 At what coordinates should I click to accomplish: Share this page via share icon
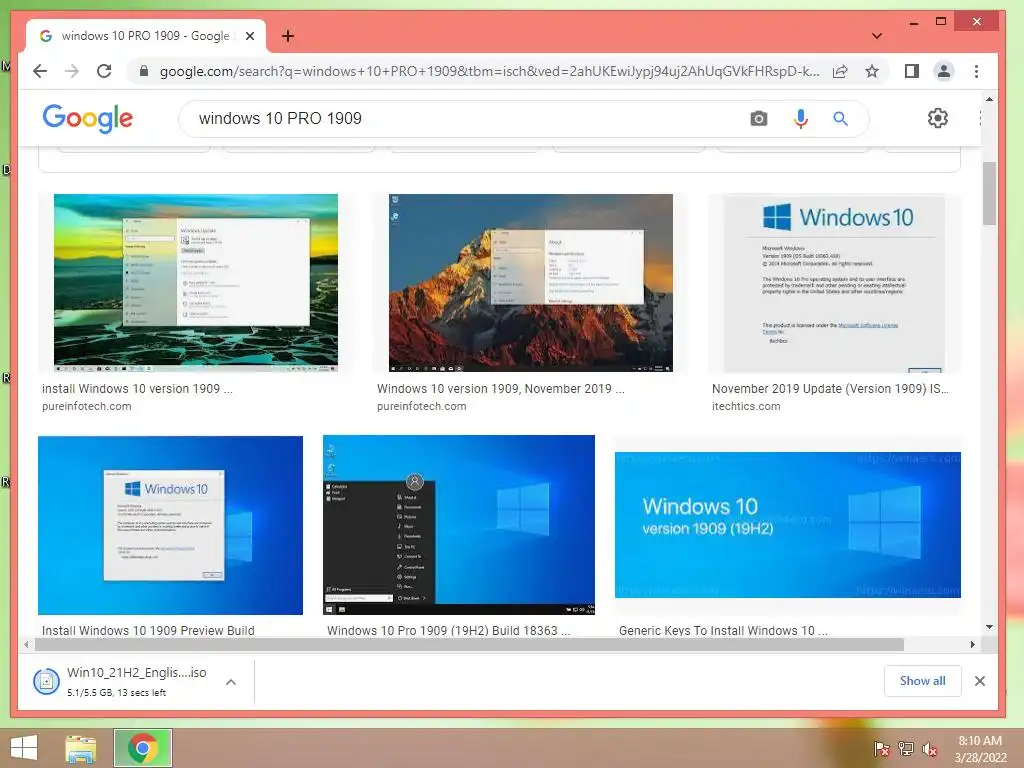[840, 71]
